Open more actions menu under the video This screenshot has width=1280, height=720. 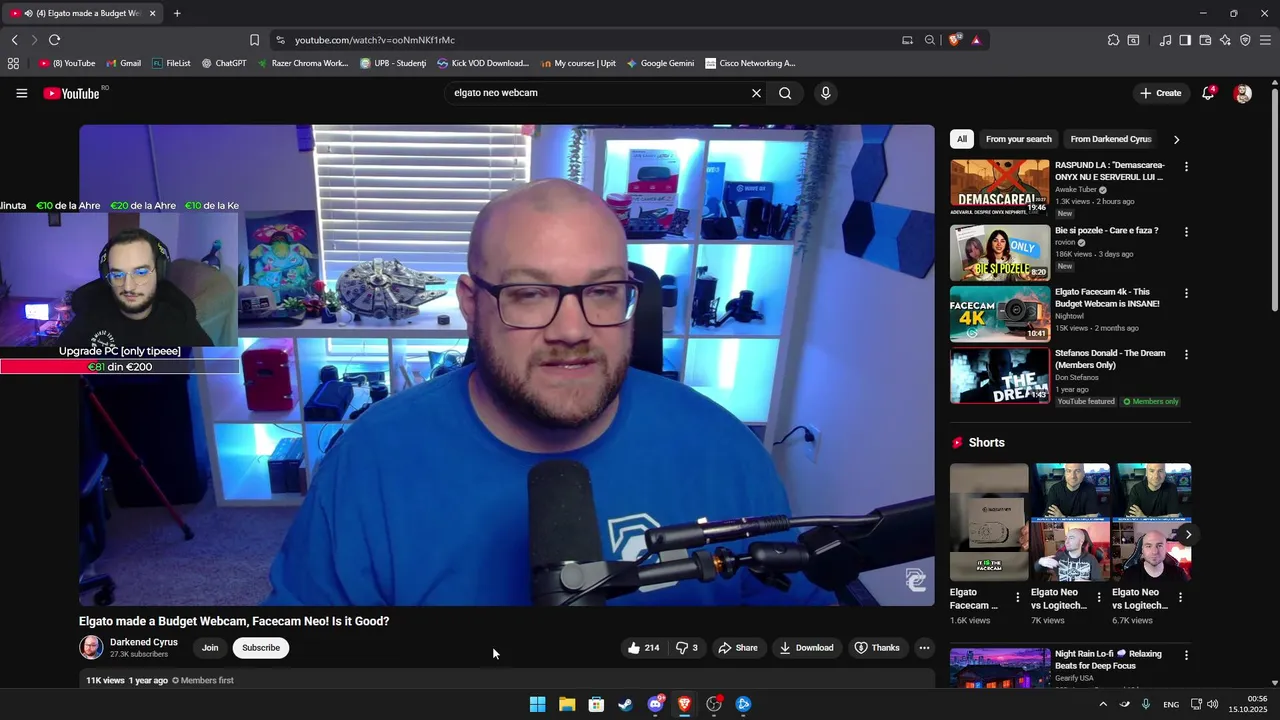coord(924,648)
